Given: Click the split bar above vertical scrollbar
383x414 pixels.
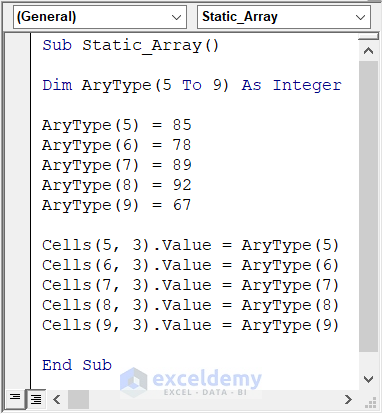Looking at the screenshot, I should [368, 36].
